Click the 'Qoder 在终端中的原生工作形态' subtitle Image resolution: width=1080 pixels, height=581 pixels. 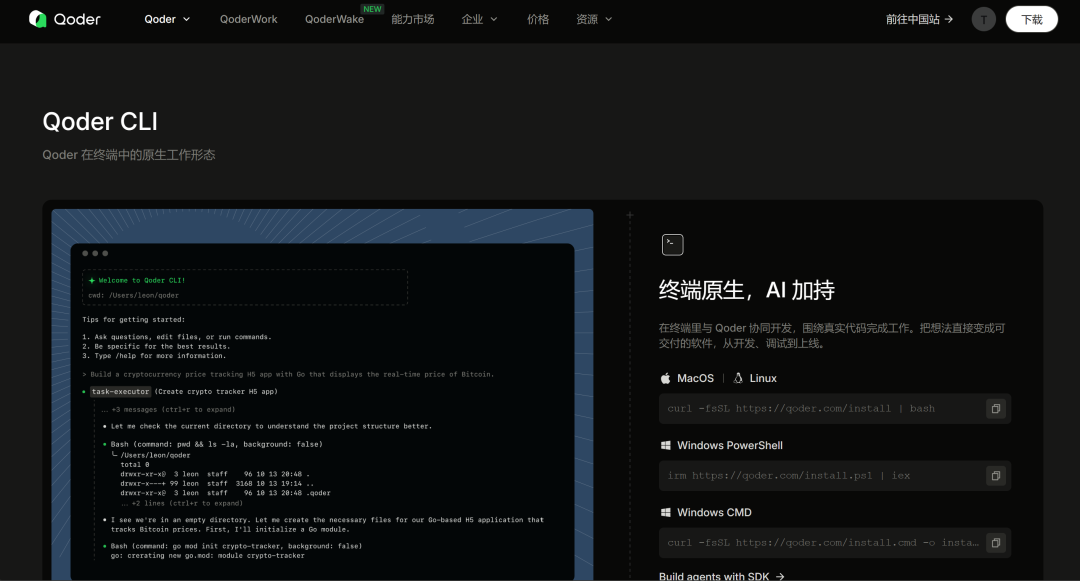click(x=129, y=155)
